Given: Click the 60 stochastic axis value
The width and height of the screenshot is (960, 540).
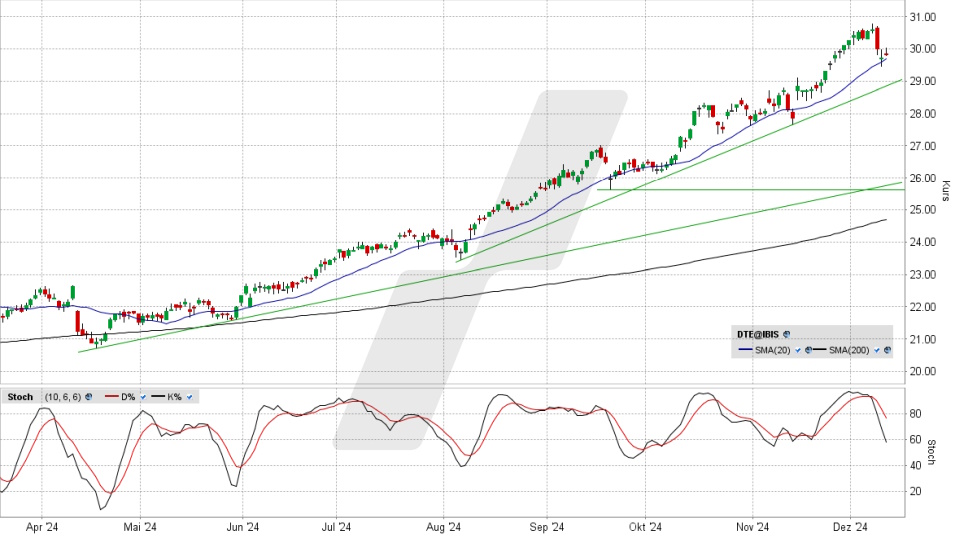Looking at the screenshot, I should click(915, 440).
